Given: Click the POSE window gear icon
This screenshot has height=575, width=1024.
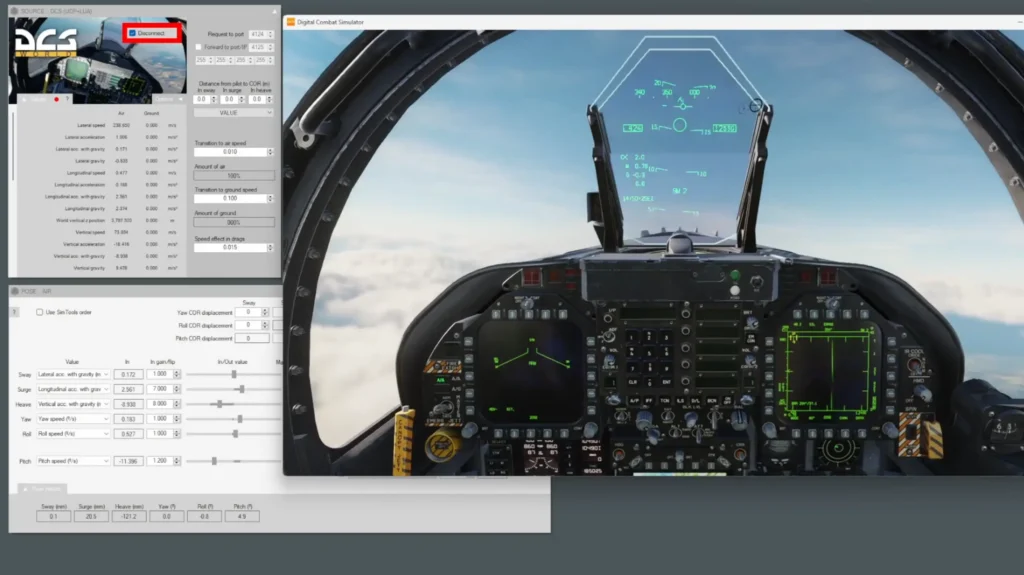Looking at the screenshot, I should pos(14,291).
